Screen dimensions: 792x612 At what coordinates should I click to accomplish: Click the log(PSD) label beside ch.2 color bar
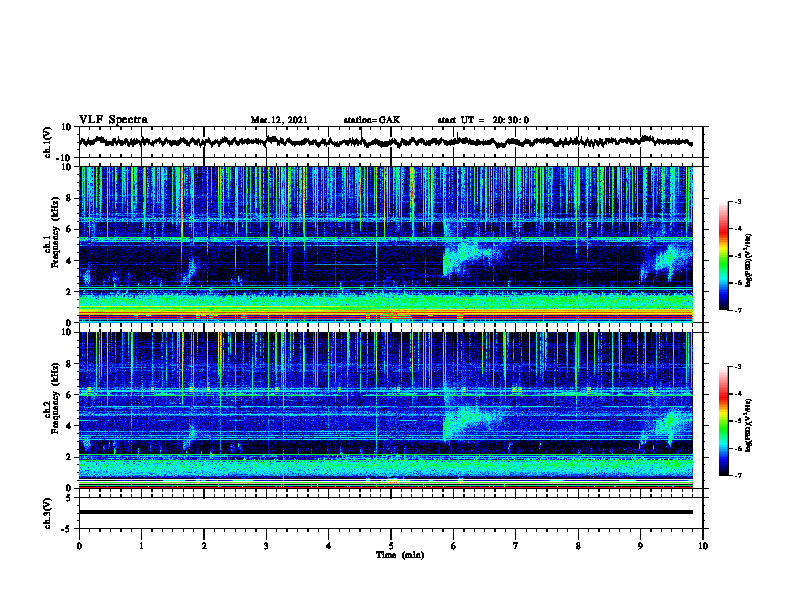[749, 425]
